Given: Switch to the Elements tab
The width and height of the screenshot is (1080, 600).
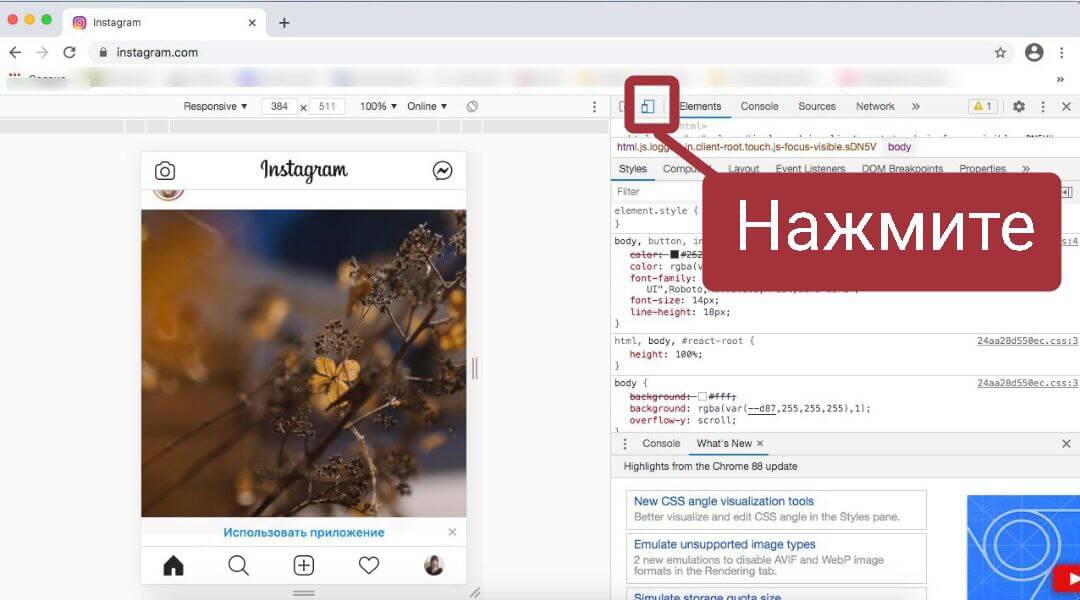Looking at the screenshot, I should point(700,106).
